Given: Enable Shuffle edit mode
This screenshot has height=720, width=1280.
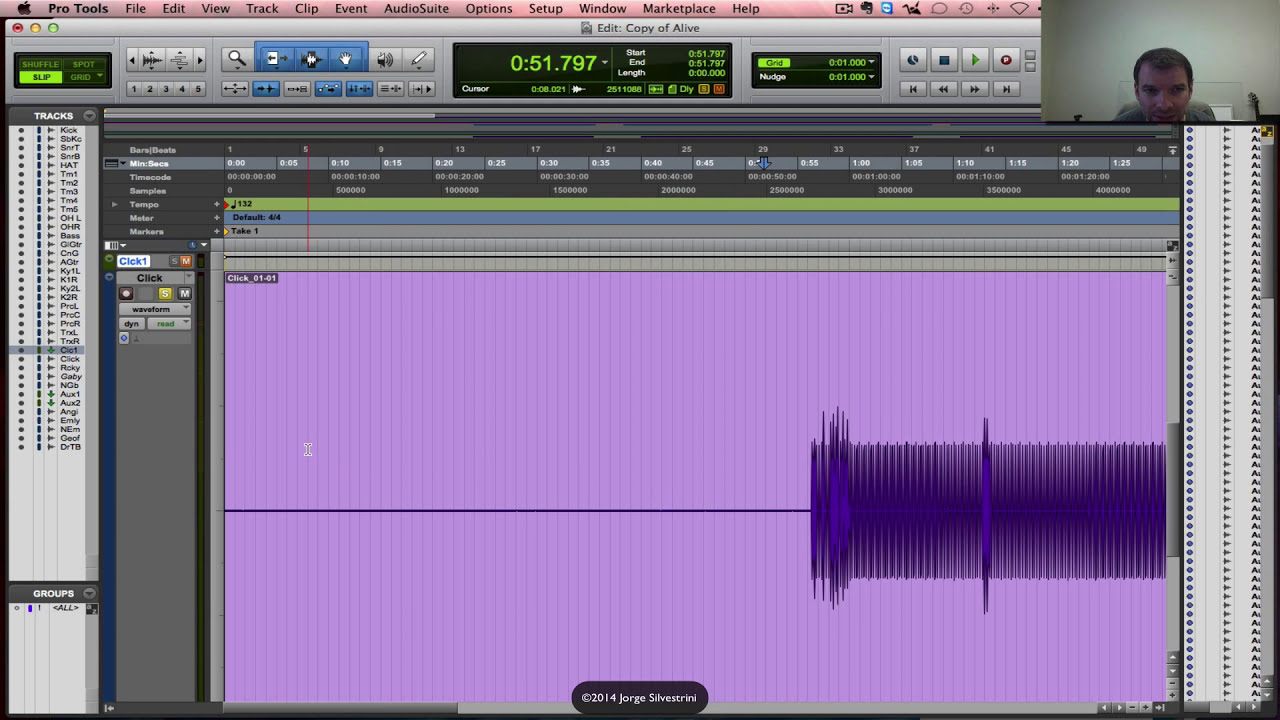Looking at the screenshot, I should [x=40, y=65].
